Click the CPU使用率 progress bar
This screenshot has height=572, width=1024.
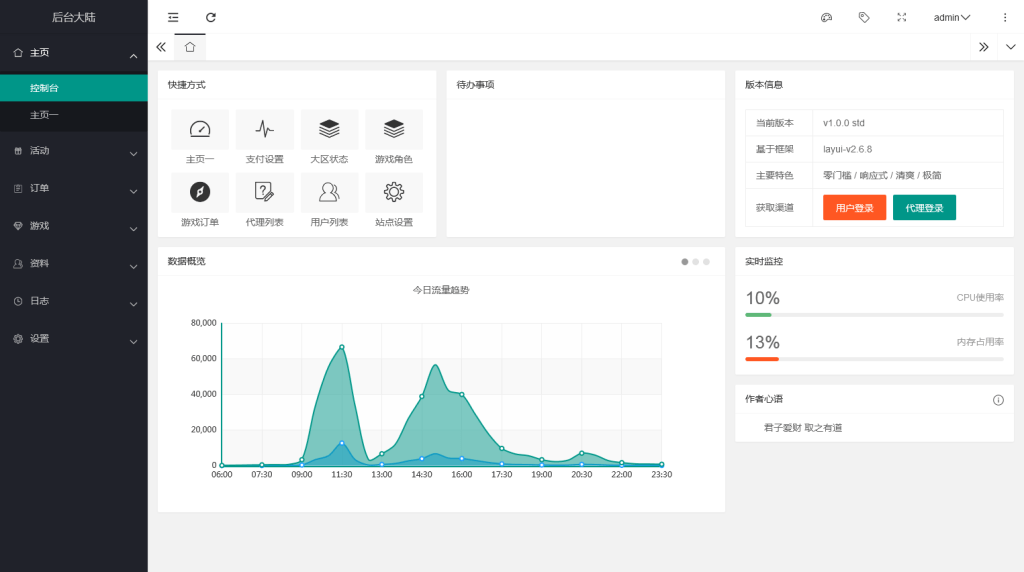(x=874, y=315)
